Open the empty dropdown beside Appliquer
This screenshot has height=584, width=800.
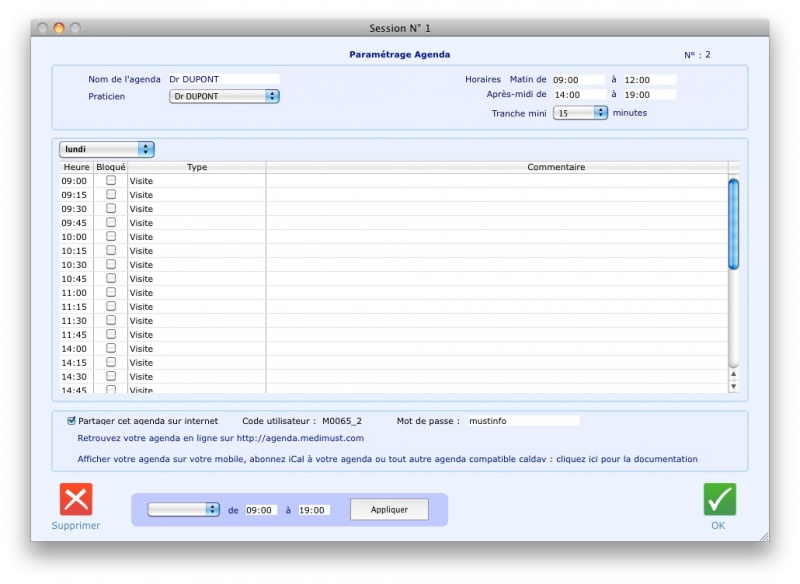184,510
